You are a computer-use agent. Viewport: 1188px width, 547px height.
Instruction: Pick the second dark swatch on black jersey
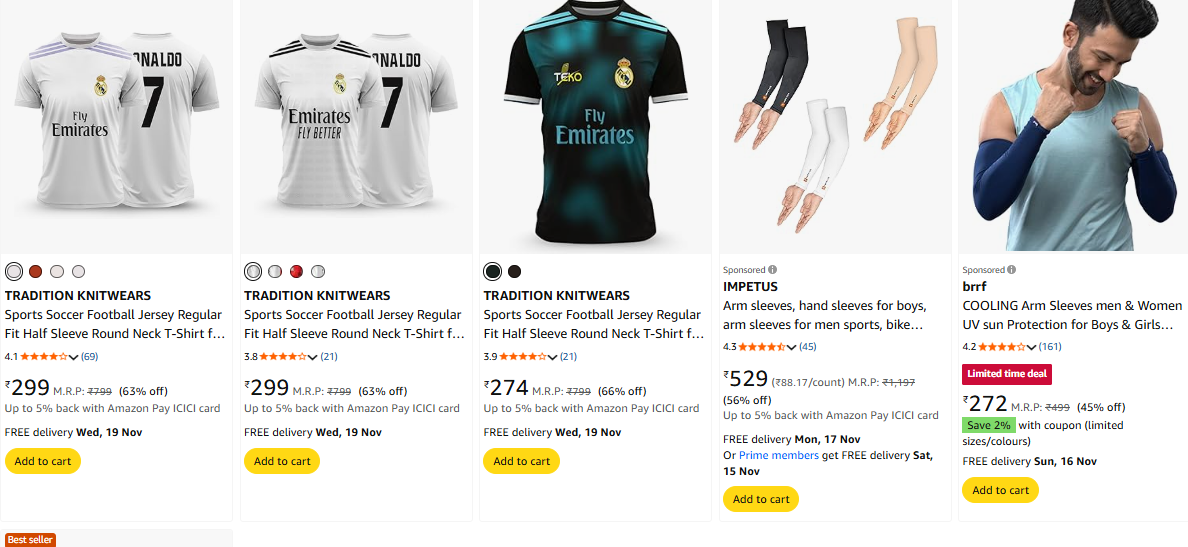pyautogui.click(x=514, y=271)
